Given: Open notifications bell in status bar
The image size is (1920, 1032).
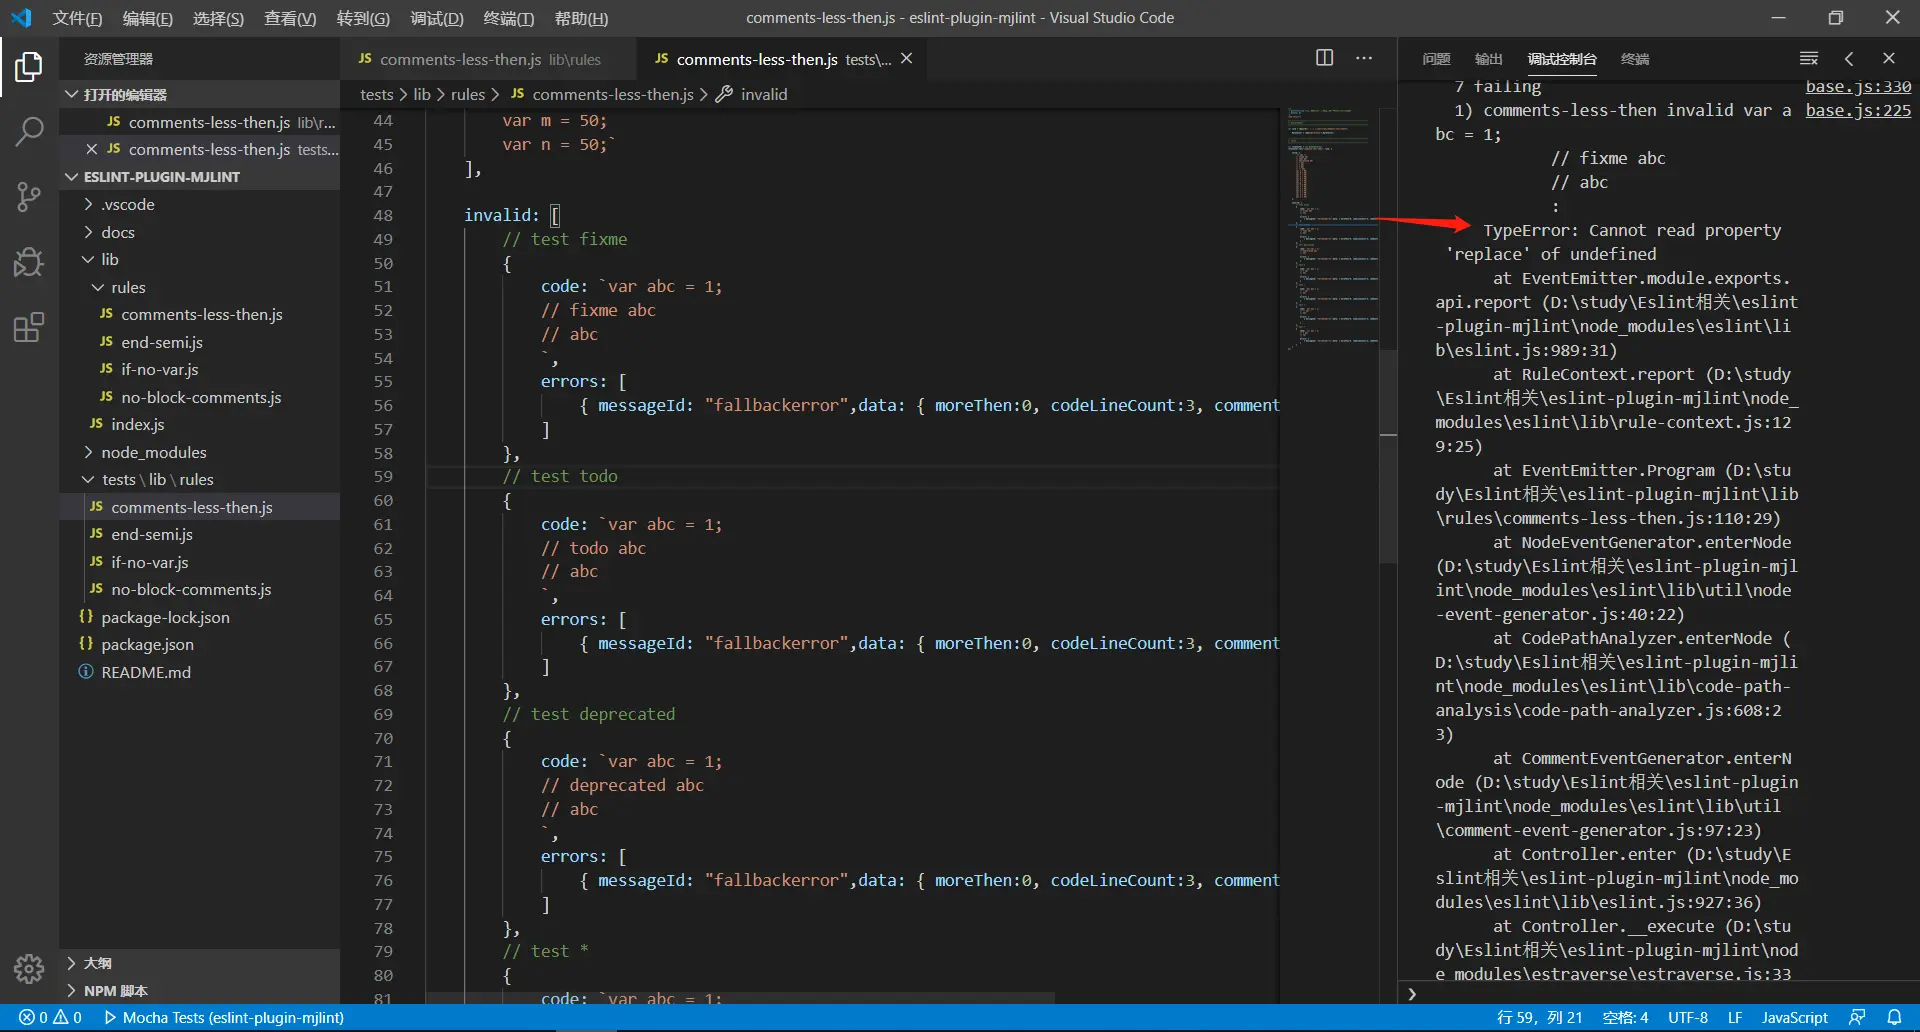Looking at the screenshot, I should click(1894, 1017).
